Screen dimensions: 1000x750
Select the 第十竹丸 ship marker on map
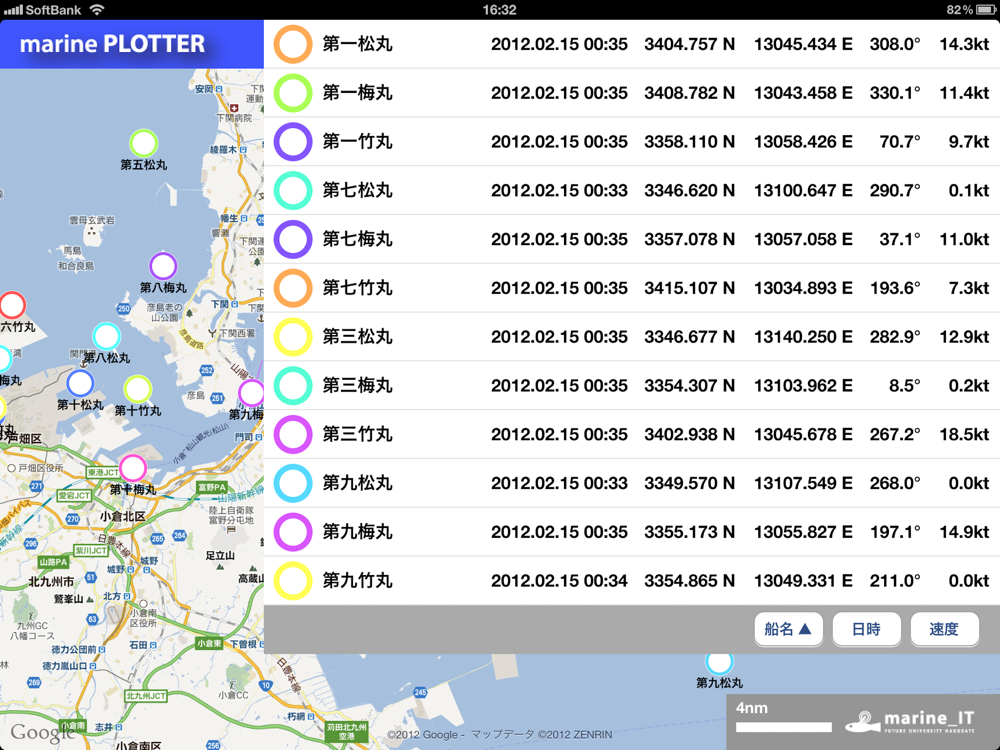[x=137, y=390]
